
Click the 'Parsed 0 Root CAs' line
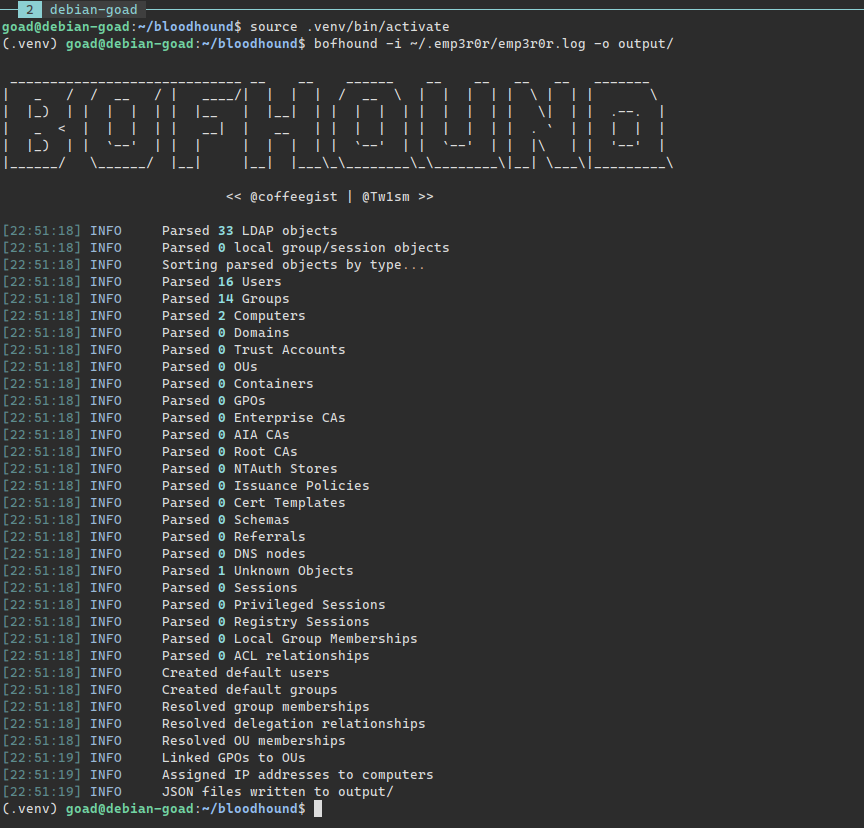tap(229, 452)
